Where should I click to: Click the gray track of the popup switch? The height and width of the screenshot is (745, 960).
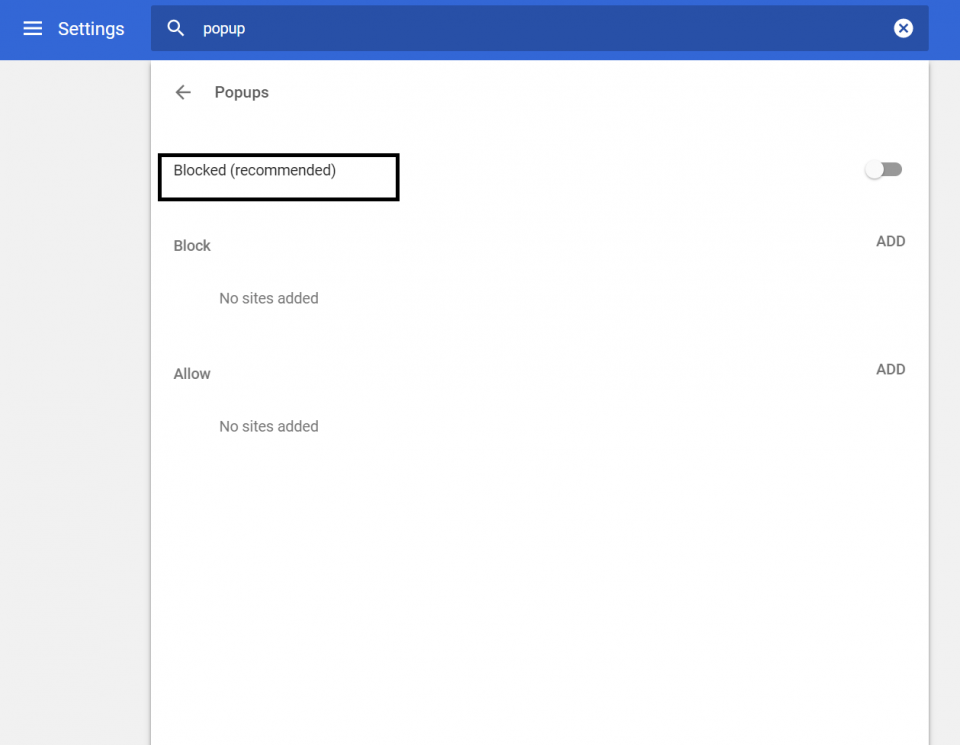point(894,170)
